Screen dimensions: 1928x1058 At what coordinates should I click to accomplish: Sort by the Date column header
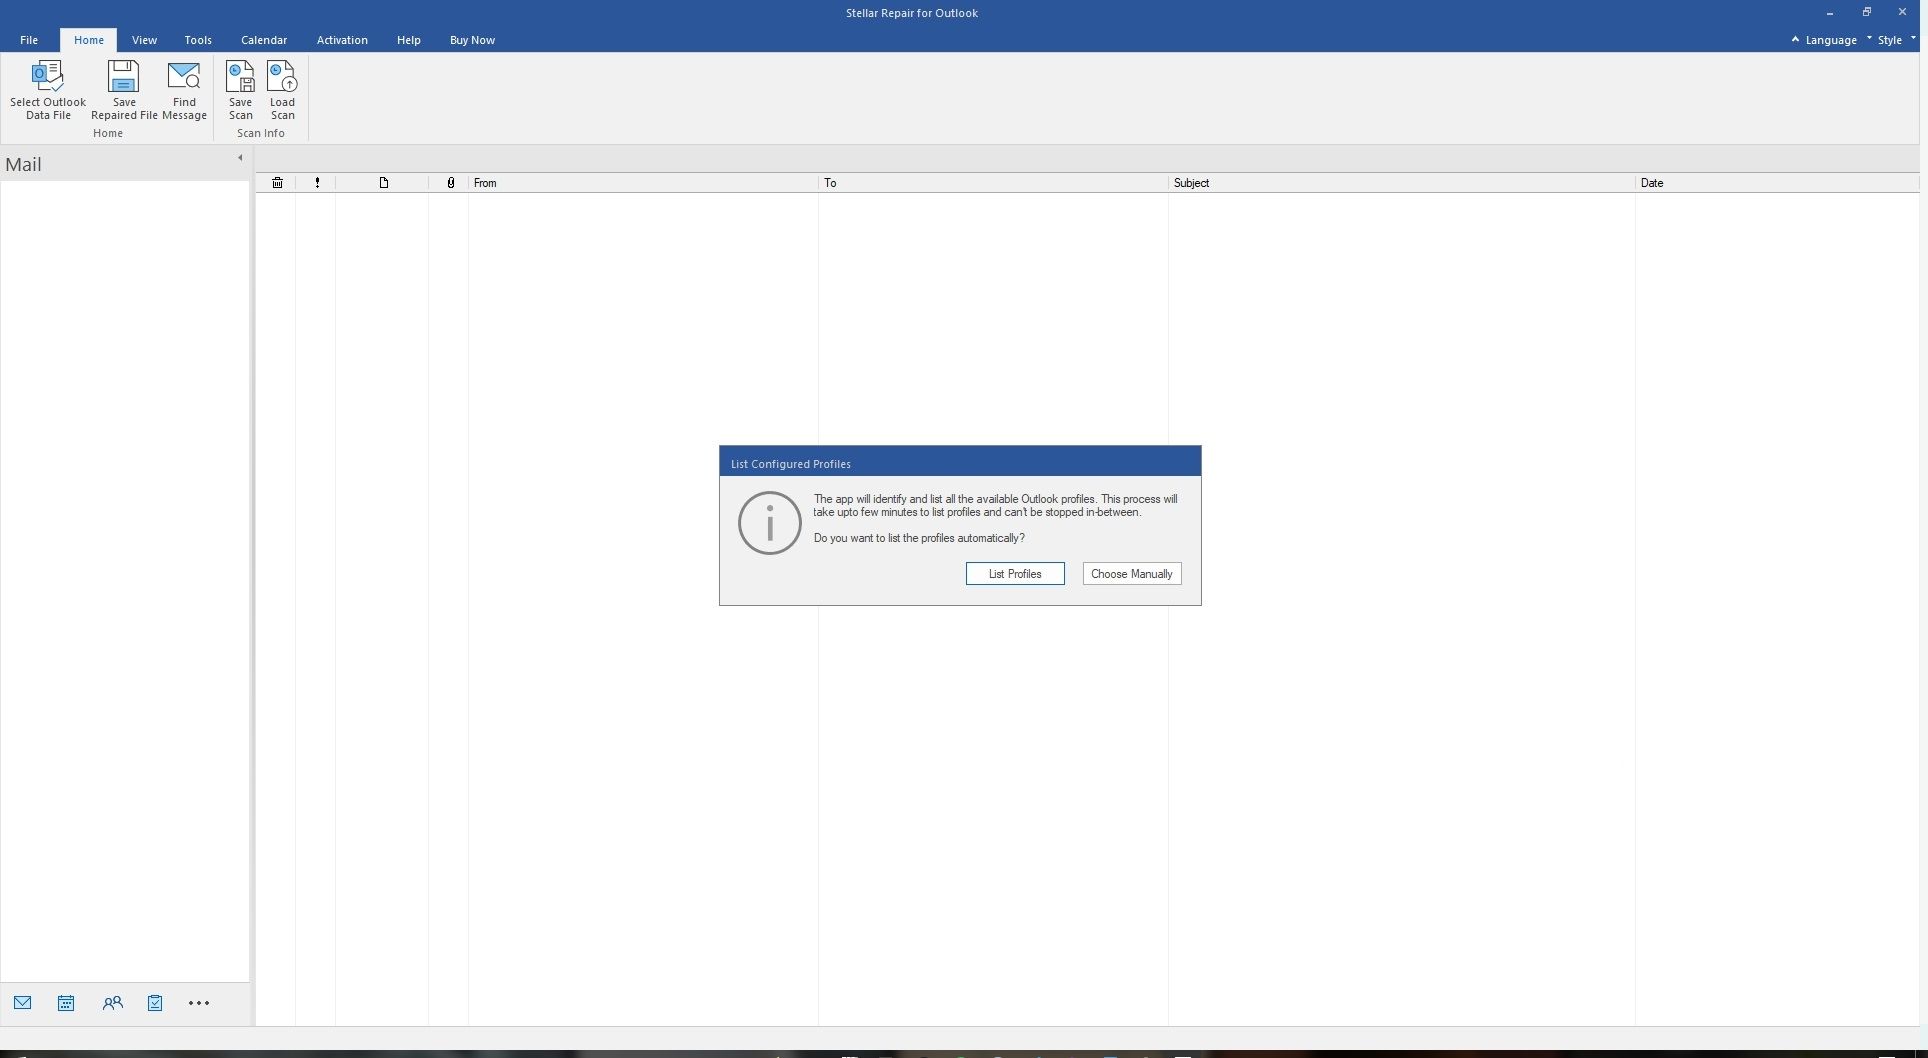(1777, 183)
